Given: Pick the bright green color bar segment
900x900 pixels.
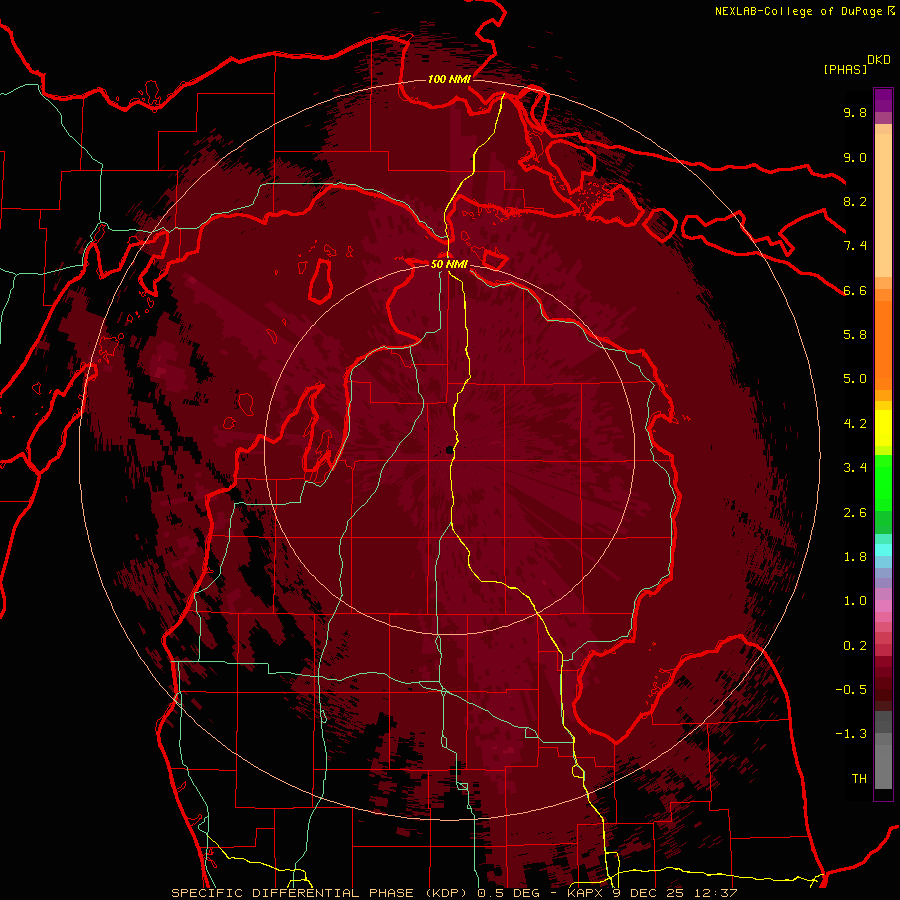Looking at the screenshot, I should click(x=883, y=482).
